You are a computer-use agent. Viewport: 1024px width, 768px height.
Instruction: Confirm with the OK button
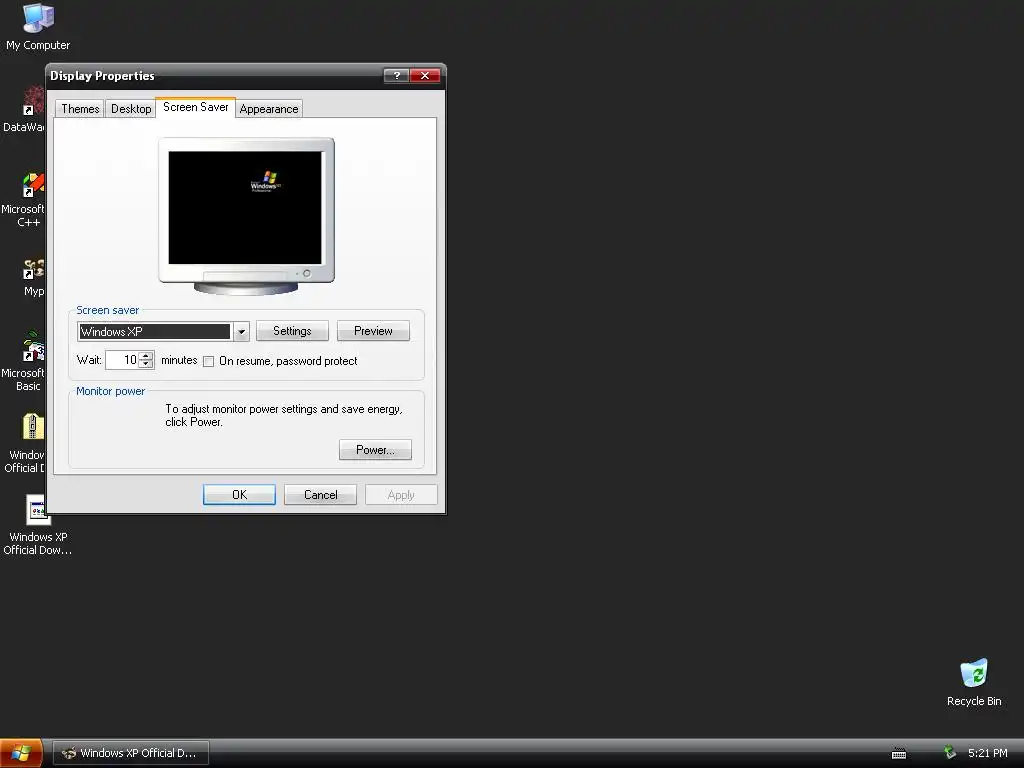[x=239, y=495]
